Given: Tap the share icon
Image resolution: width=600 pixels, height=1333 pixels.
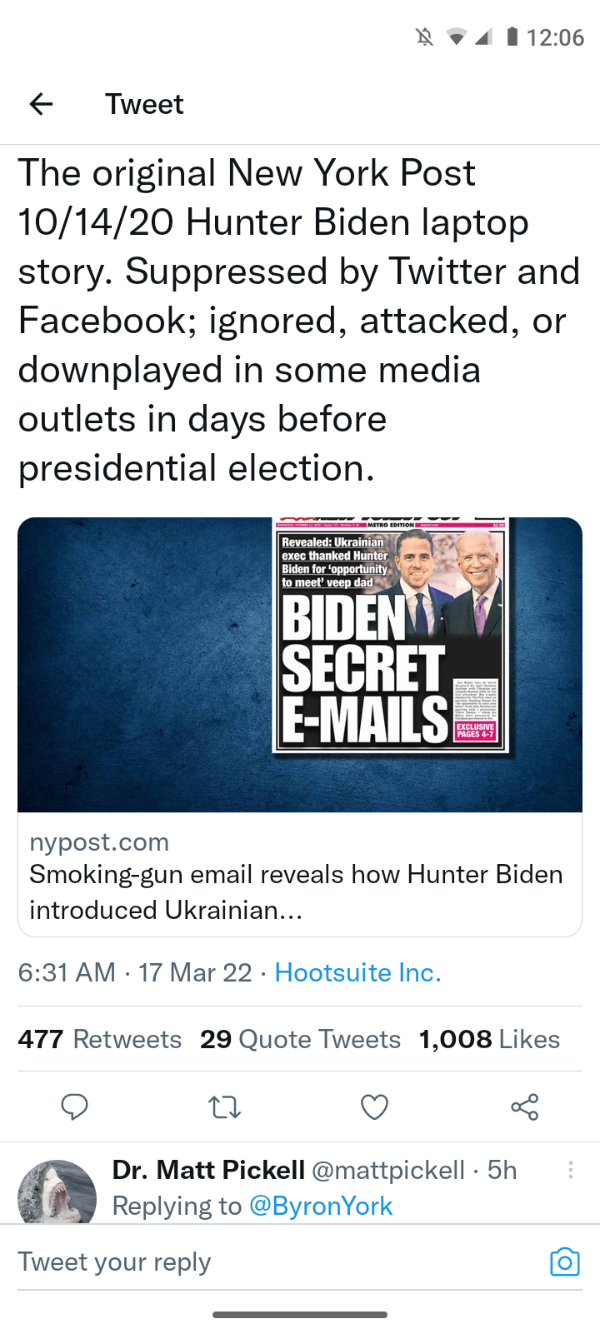Looking at the screenshot, I should (524, 1107).
